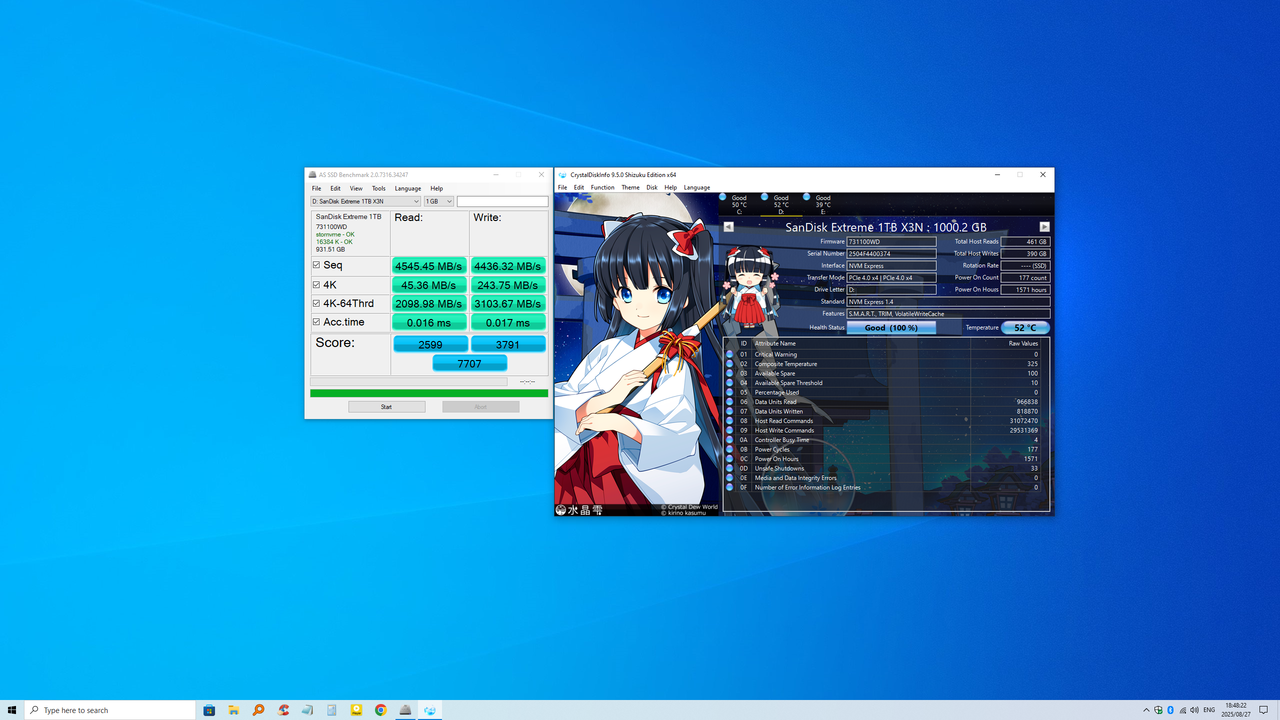This screenshot has width=1280, height=720.
Task: Open Windows Start menu
Action: [x=12, y=710]
